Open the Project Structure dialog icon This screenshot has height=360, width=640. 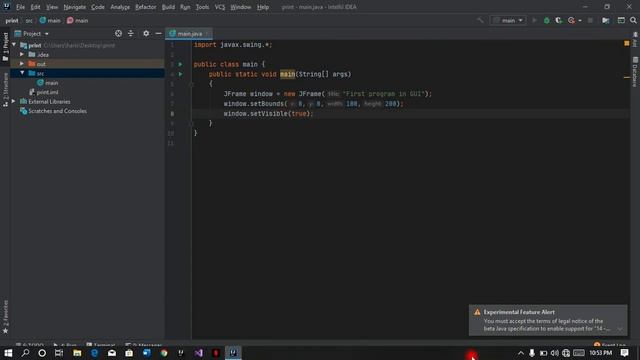click(606, 20)
